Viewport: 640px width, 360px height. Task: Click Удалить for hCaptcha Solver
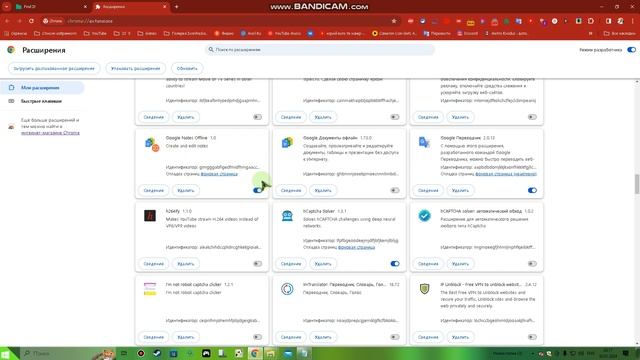tap(323, 264)
